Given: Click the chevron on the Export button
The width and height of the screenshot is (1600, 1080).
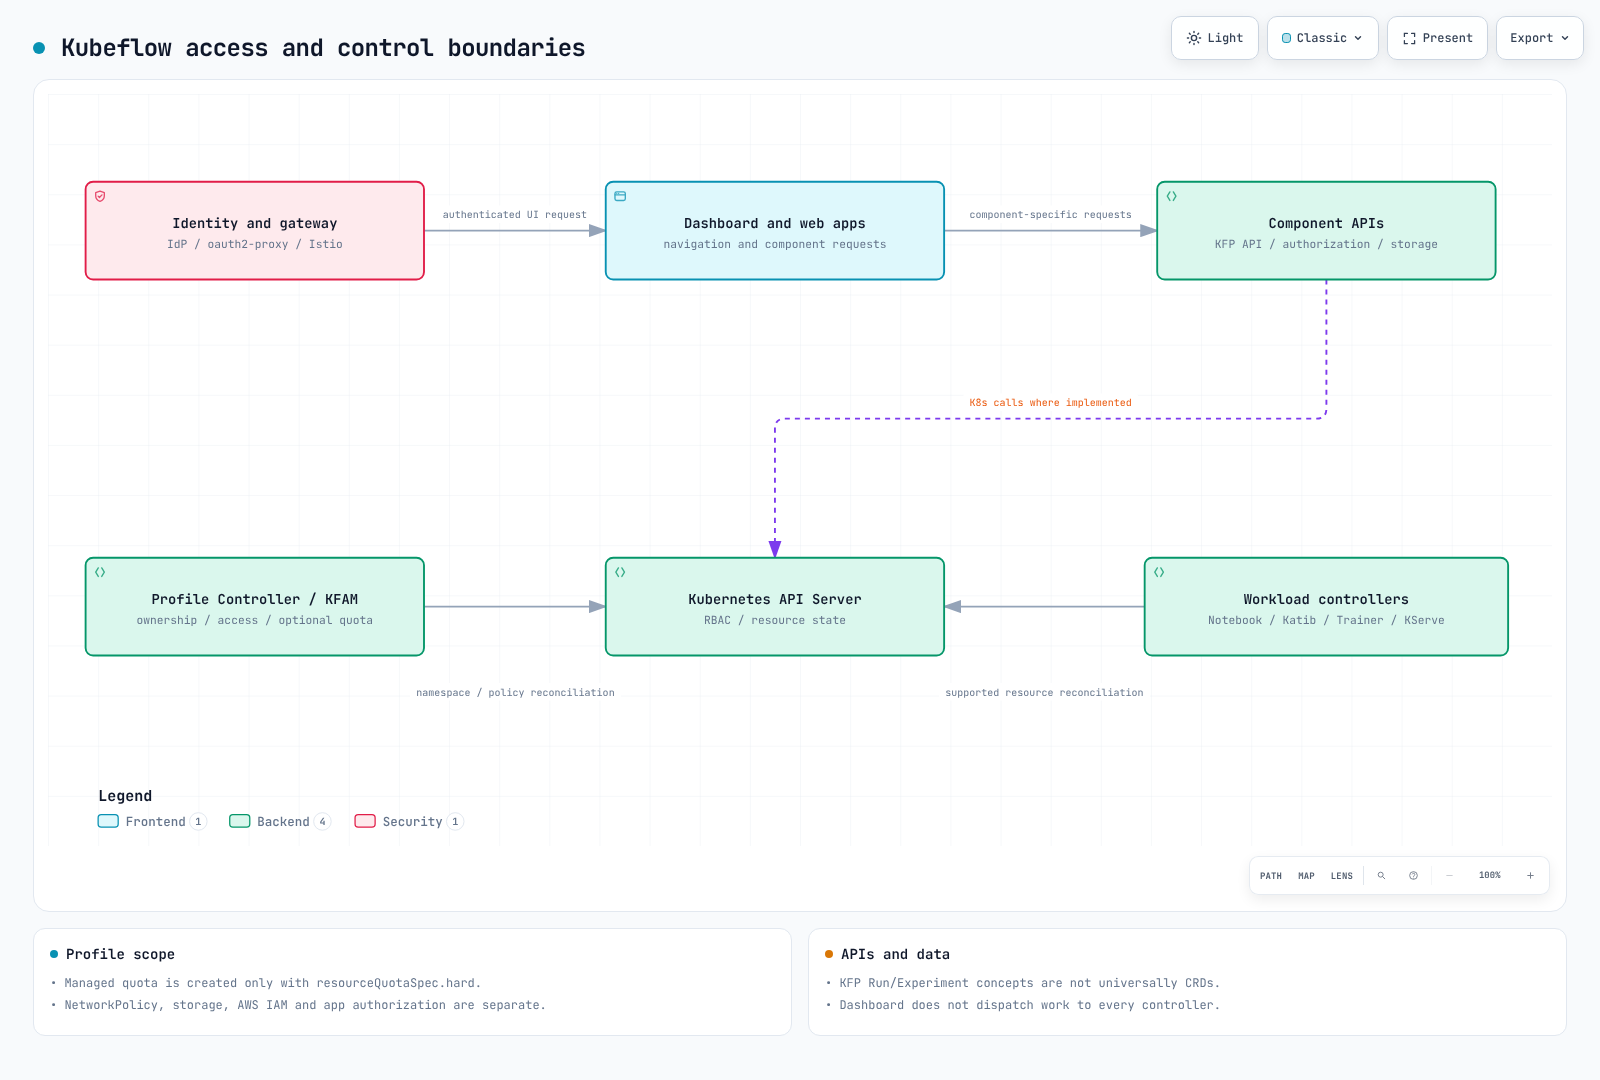Looking at the screenshot, I should click(1565, 38).
